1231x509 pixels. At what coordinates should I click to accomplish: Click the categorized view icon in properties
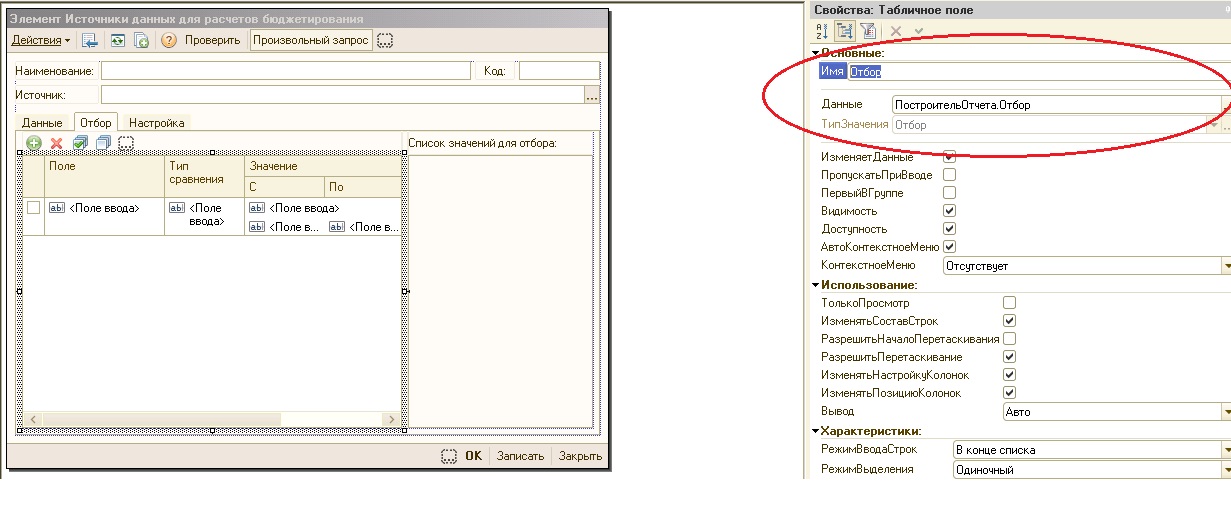(x=843, y=31)
